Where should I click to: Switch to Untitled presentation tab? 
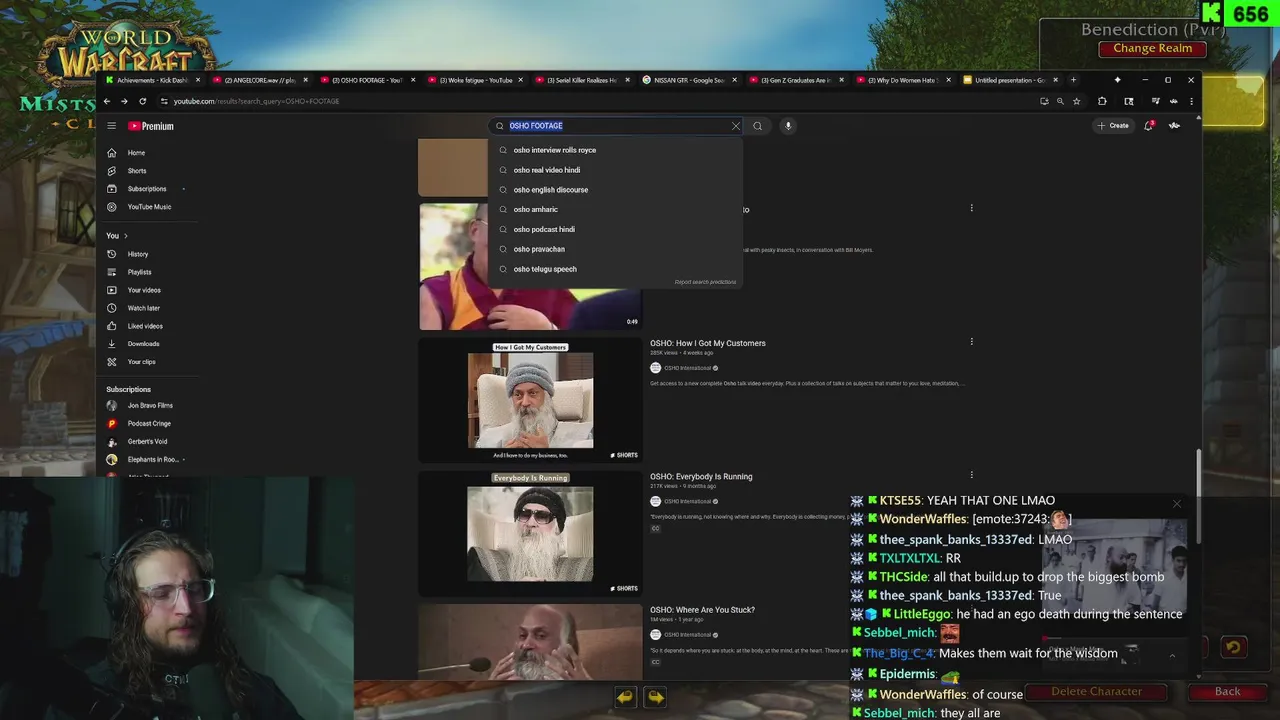(1010, 80)
